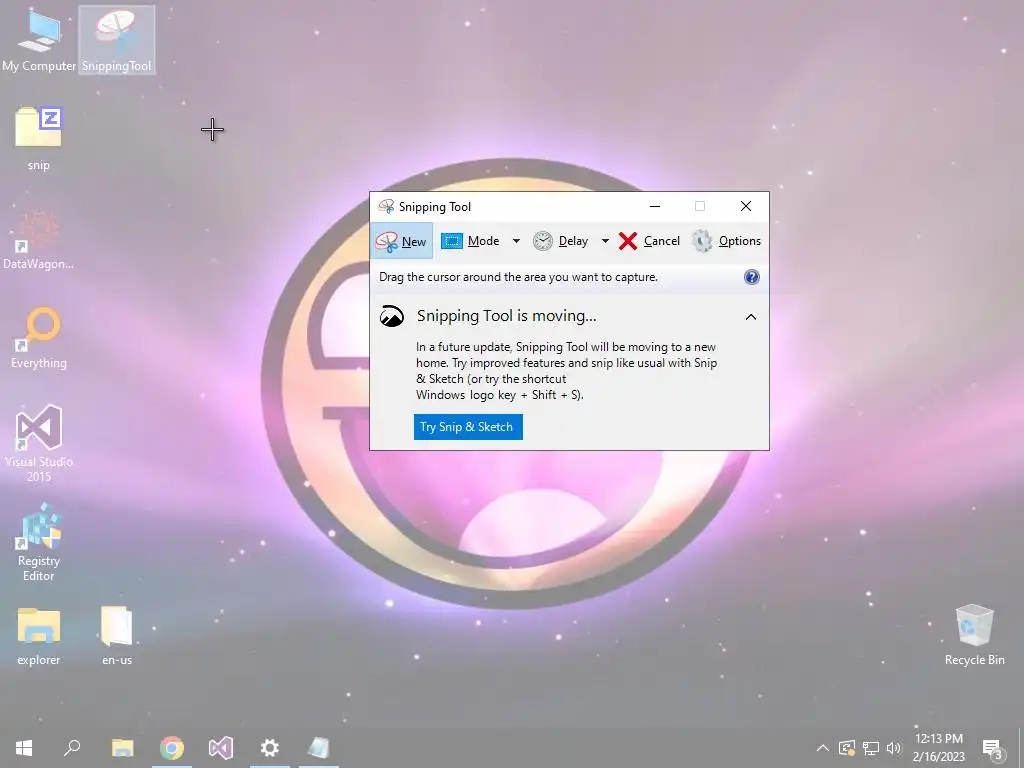The height and width of the screenshot is (768, 1024).
Task: Select Visual Studio 2015 desktop shortcut
Action: pos(39,443)
